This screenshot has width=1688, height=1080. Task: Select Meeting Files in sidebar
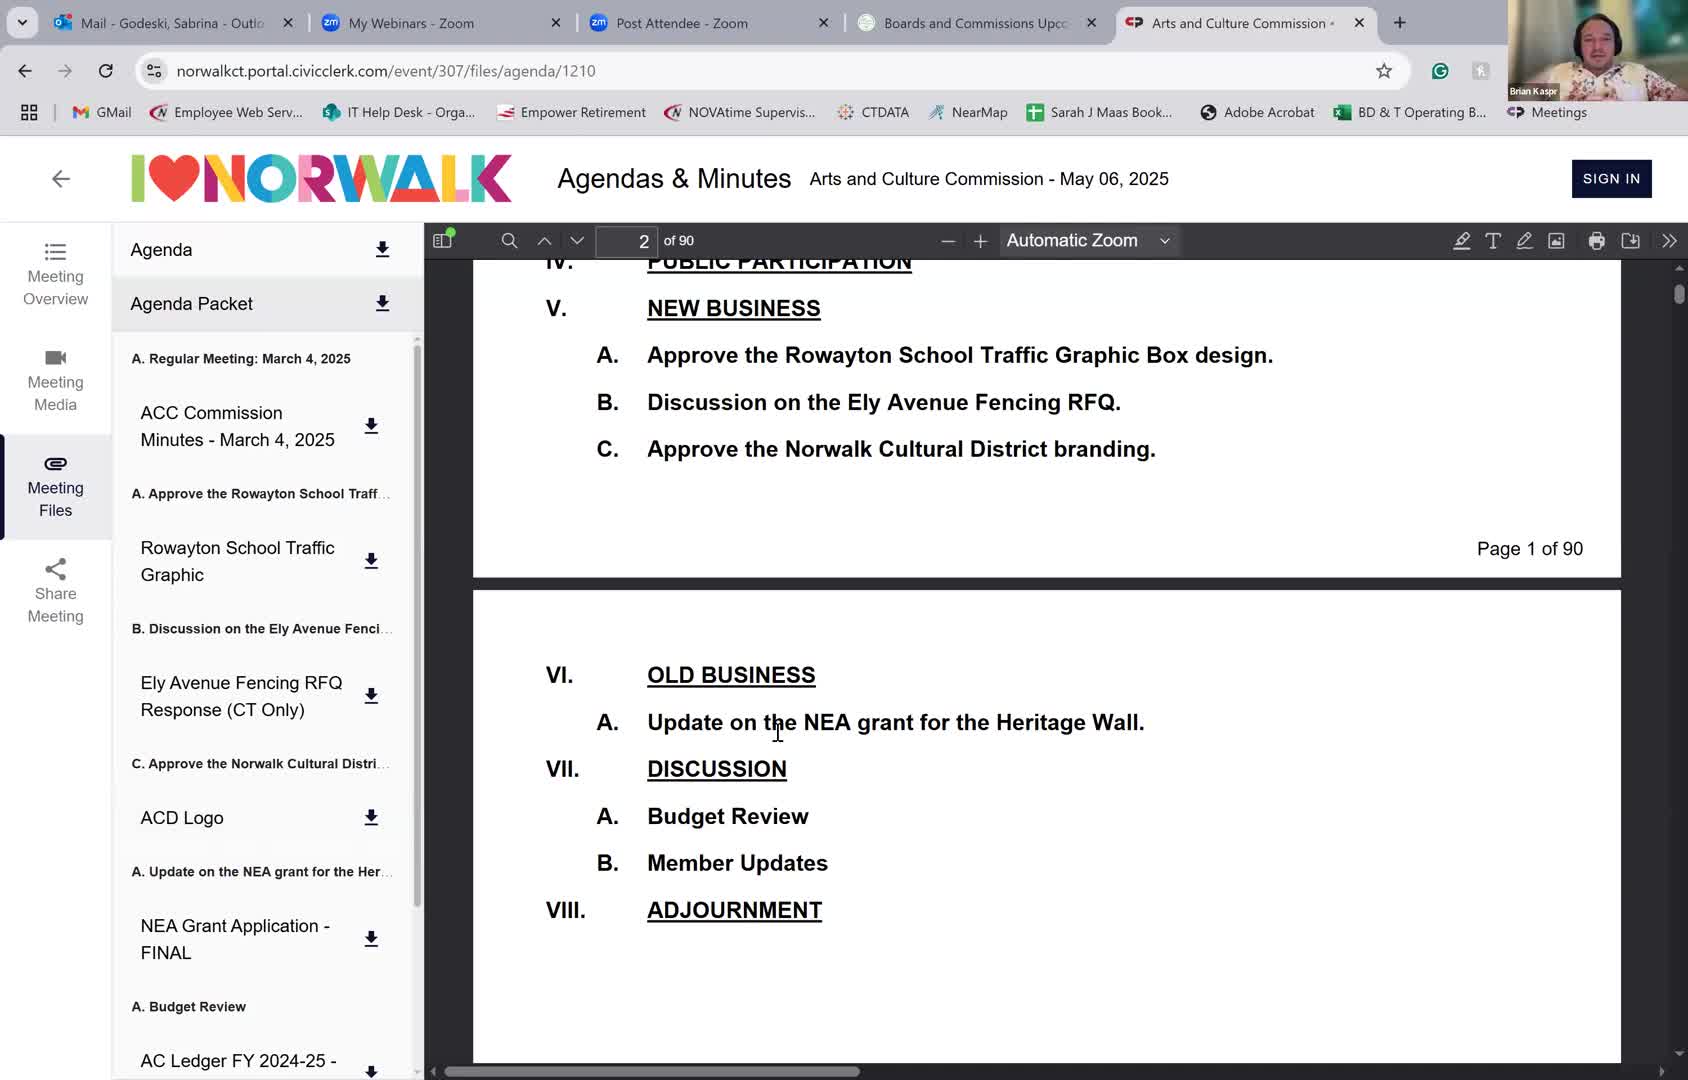(56, 487)
